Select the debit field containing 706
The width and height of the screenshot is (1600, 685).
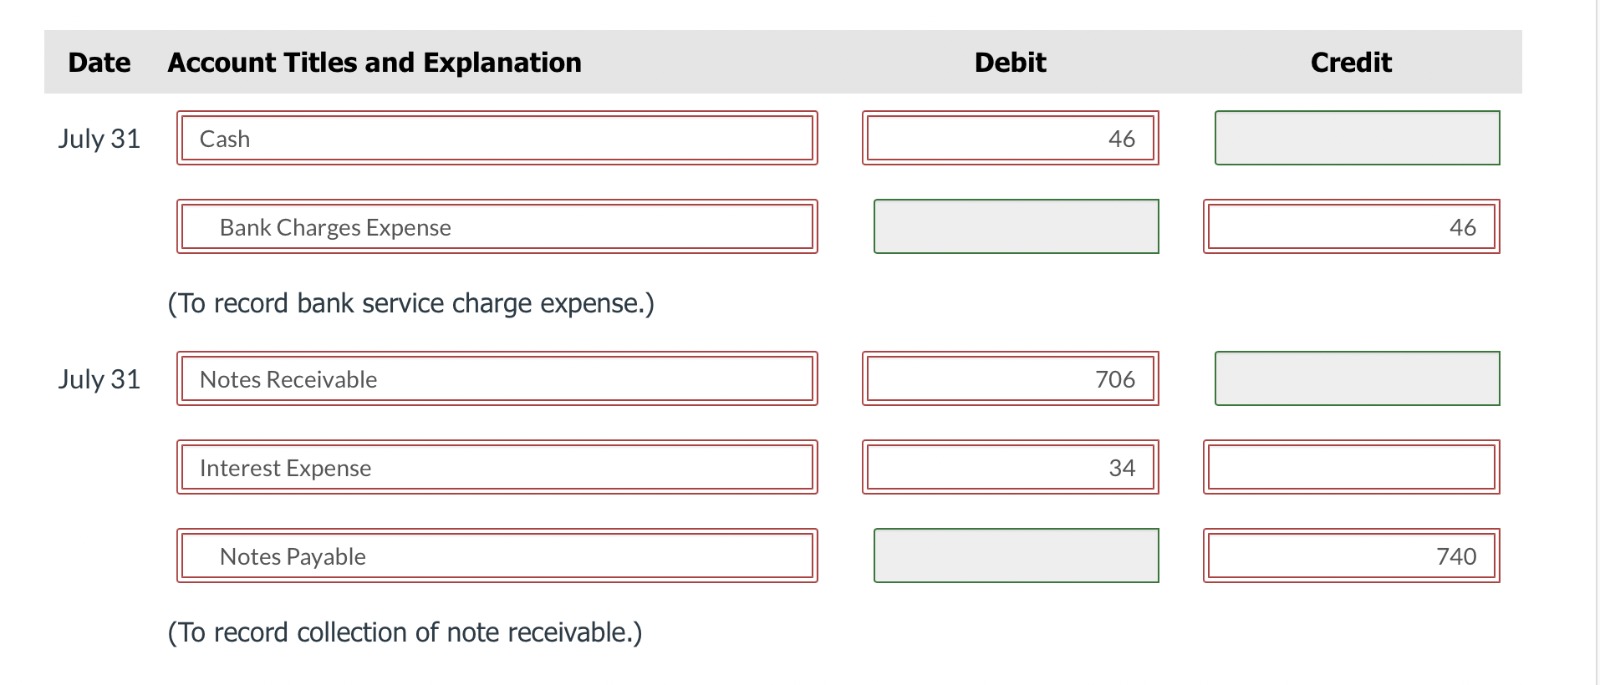[1010, 378]
